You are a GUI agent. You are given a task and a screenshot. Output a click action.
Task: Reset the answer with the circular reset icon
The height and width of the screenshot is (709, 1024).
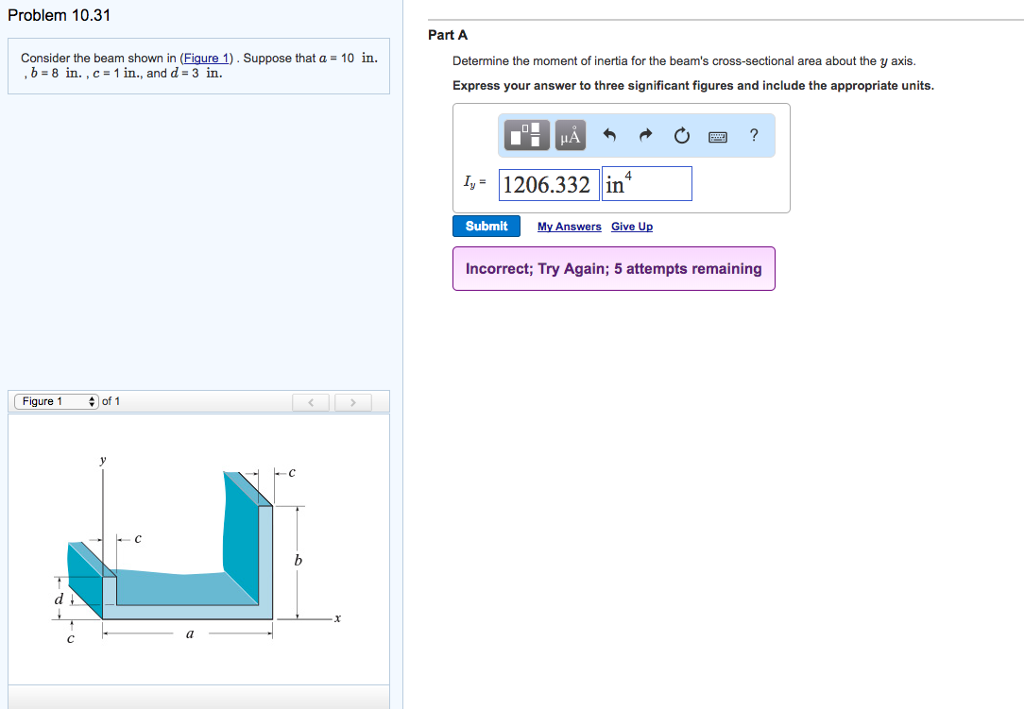coord(681,135)
